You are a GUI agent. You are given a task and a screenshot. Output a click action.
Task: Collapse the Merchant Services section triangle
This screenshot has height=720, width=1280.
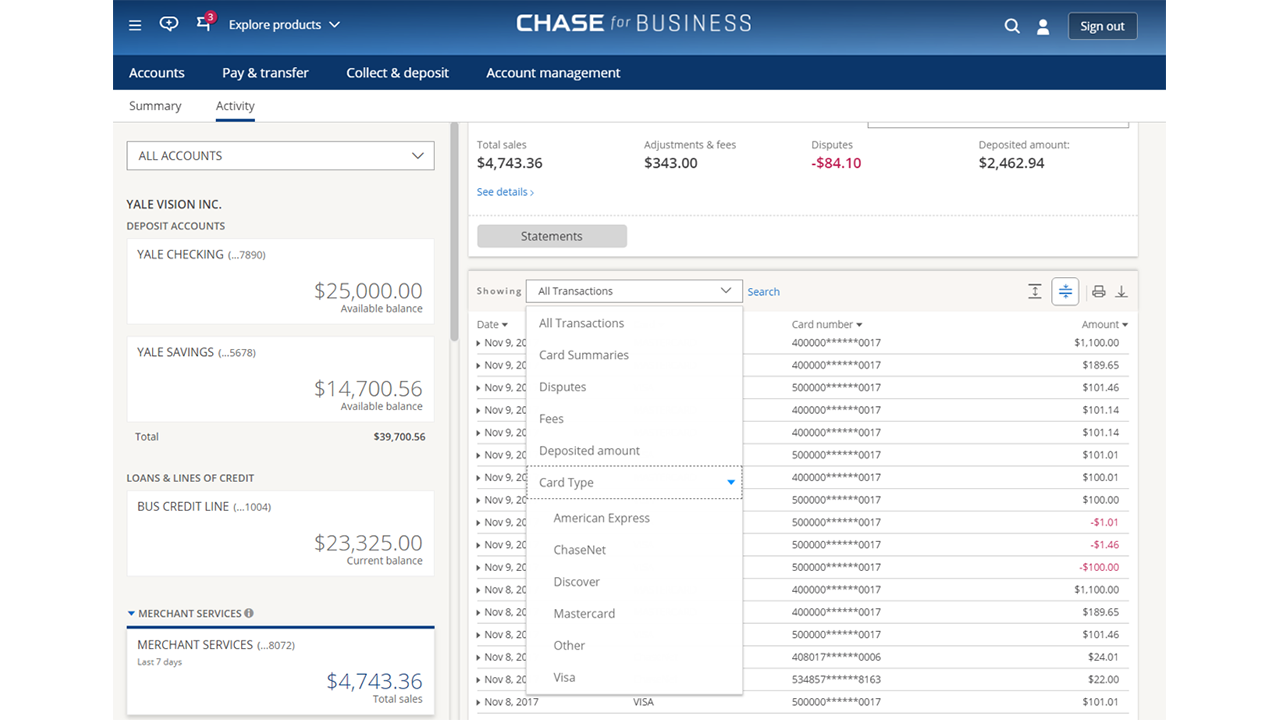pyautogui.click(x=131, y=613)
